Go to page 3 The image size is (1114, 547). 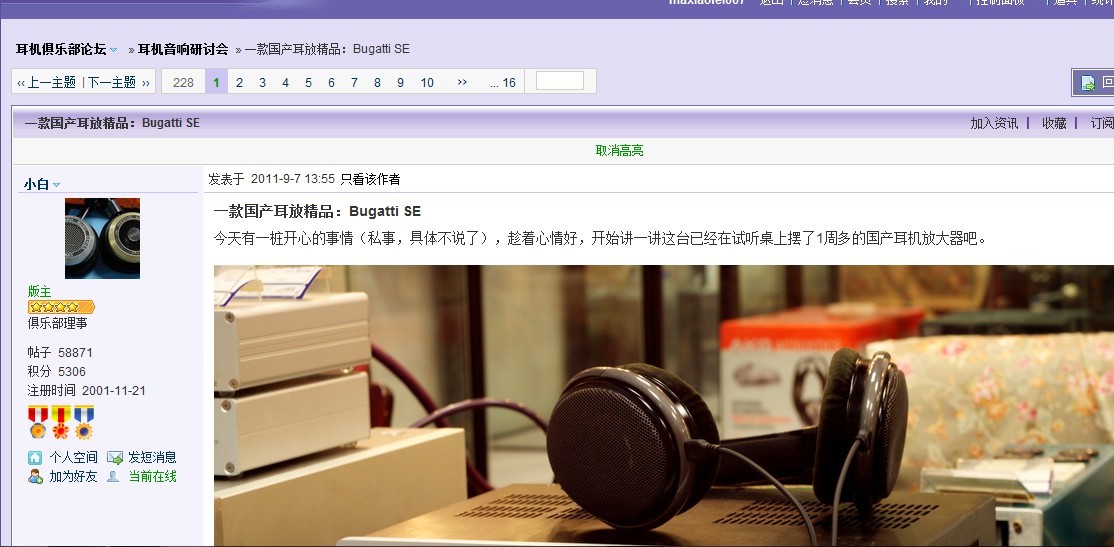262,82
